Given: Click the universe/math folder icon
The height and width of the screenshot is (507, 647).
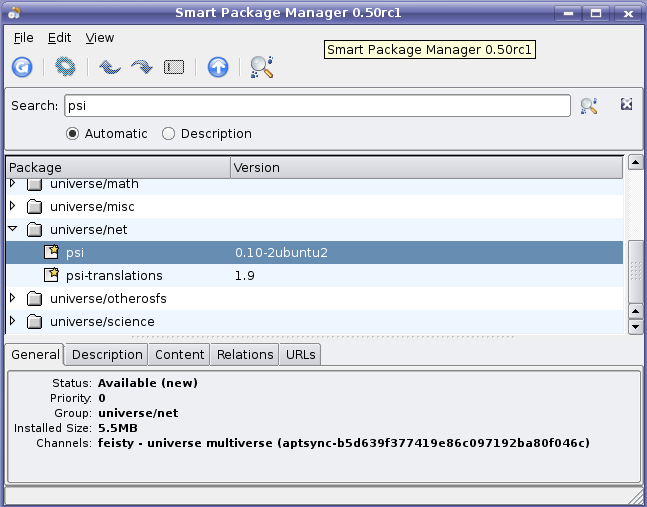Looking at the screenshot, I should point(34,184).
